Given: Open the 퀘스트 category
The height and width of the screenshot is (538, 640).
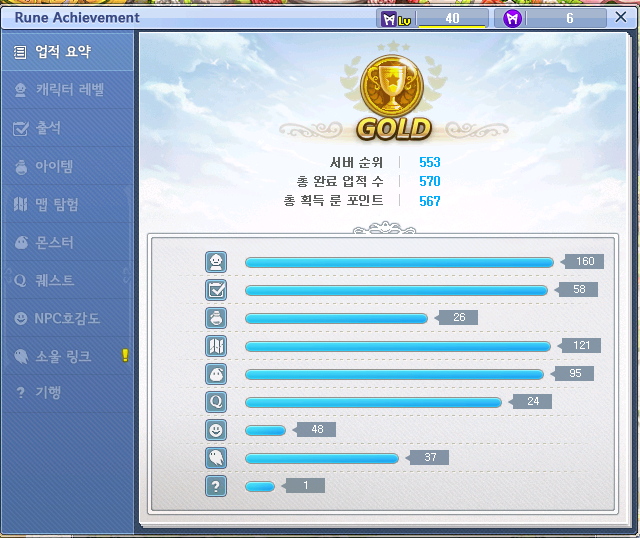Looking at the screenshot, I should 67,280.
